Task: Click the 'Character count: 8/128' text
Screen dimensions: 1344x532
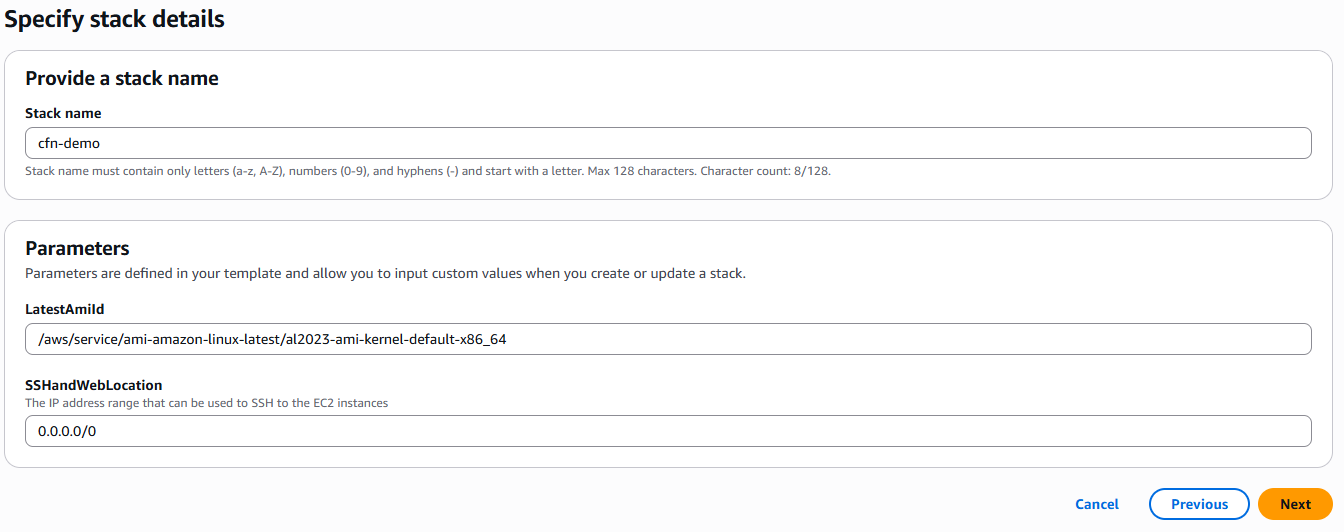Action: (765, 171)
